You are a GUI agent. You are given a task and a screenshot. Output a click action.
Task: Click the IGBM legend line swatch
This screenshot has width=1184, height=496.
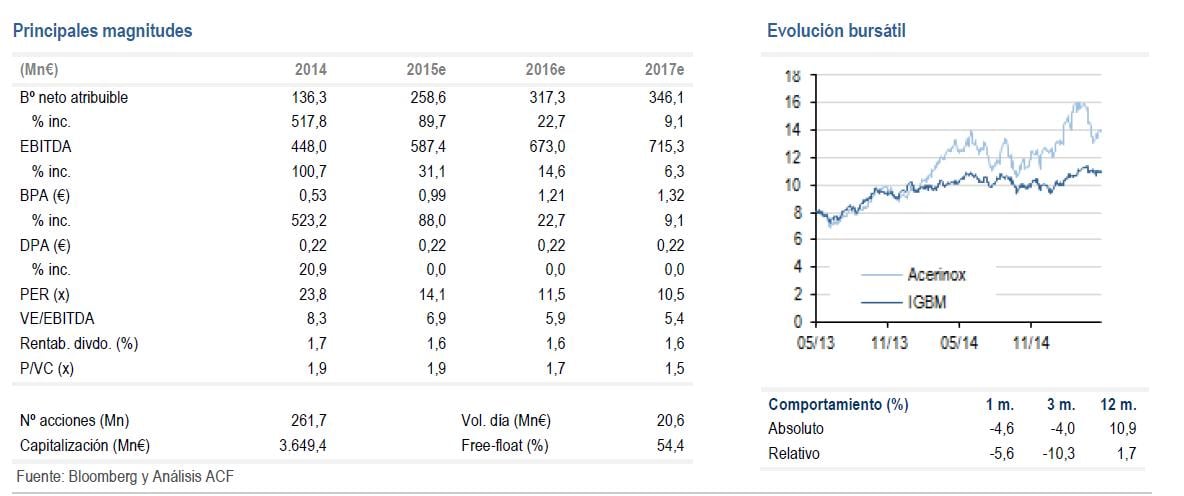pos(881,300)
